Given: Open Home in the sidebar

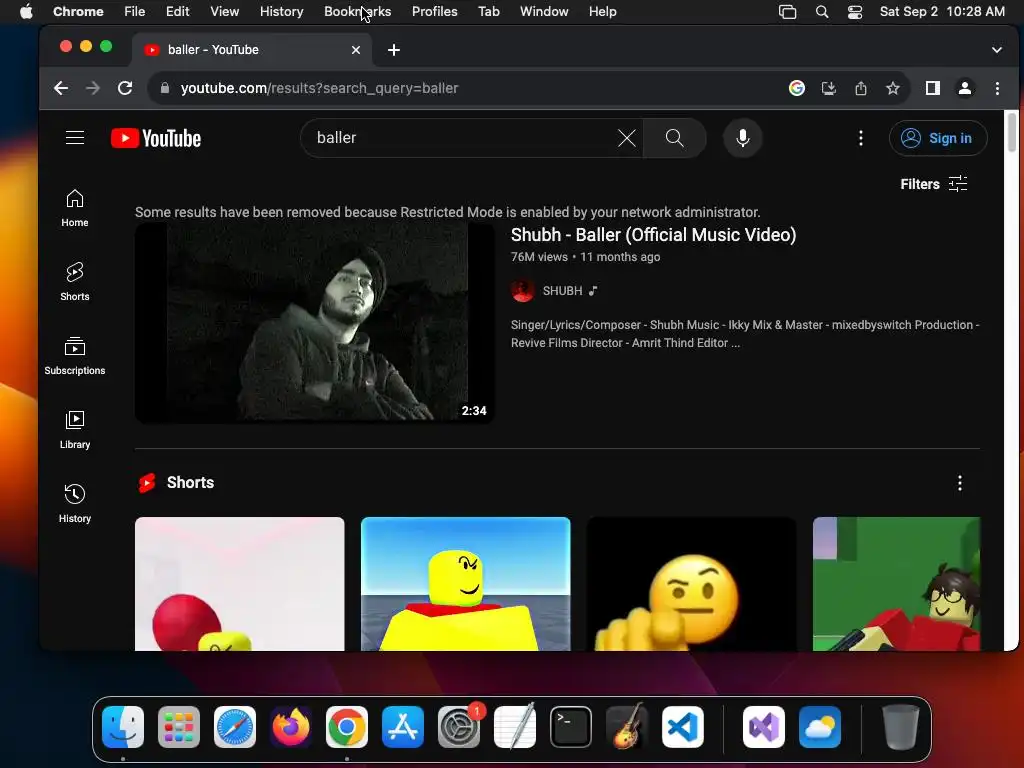Looking at the screenshot, I should (74, 208).
